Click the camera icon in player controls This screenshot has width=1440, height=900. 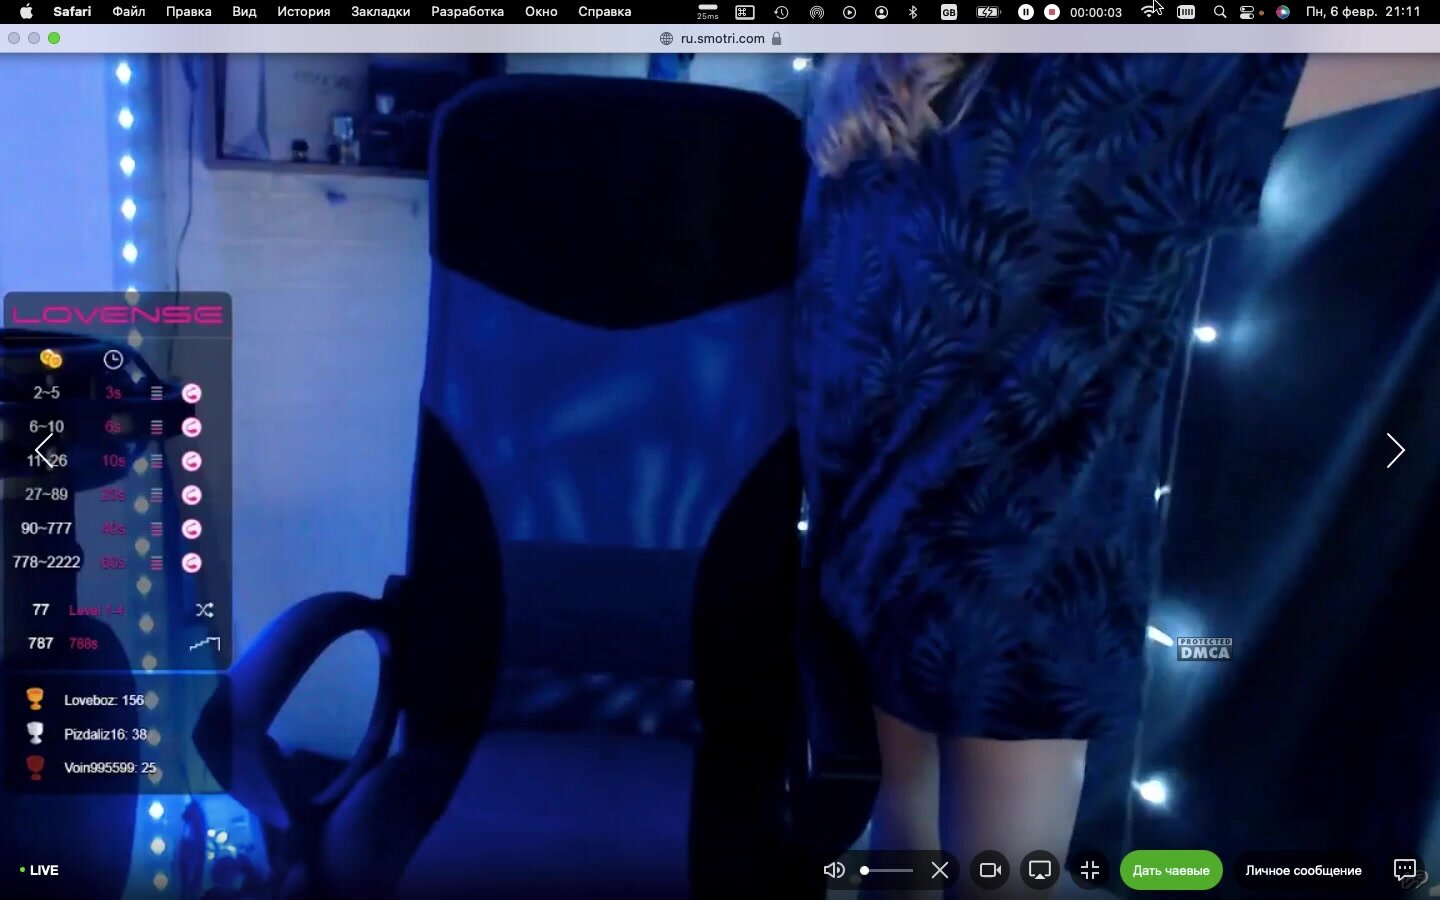pyautogui.click(x=990, y=870)
